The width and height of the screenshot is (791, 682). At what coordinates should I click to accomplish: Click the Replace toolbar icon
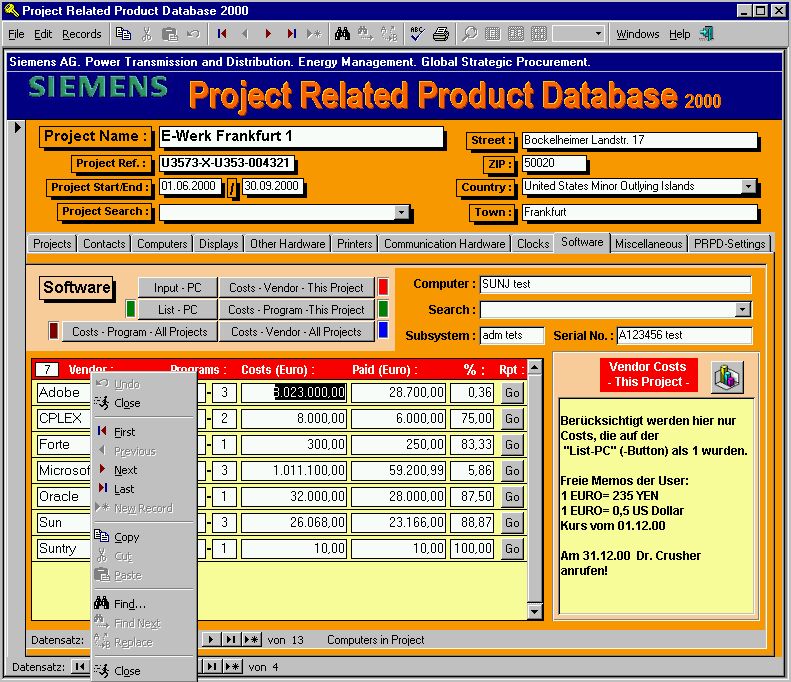389,34
